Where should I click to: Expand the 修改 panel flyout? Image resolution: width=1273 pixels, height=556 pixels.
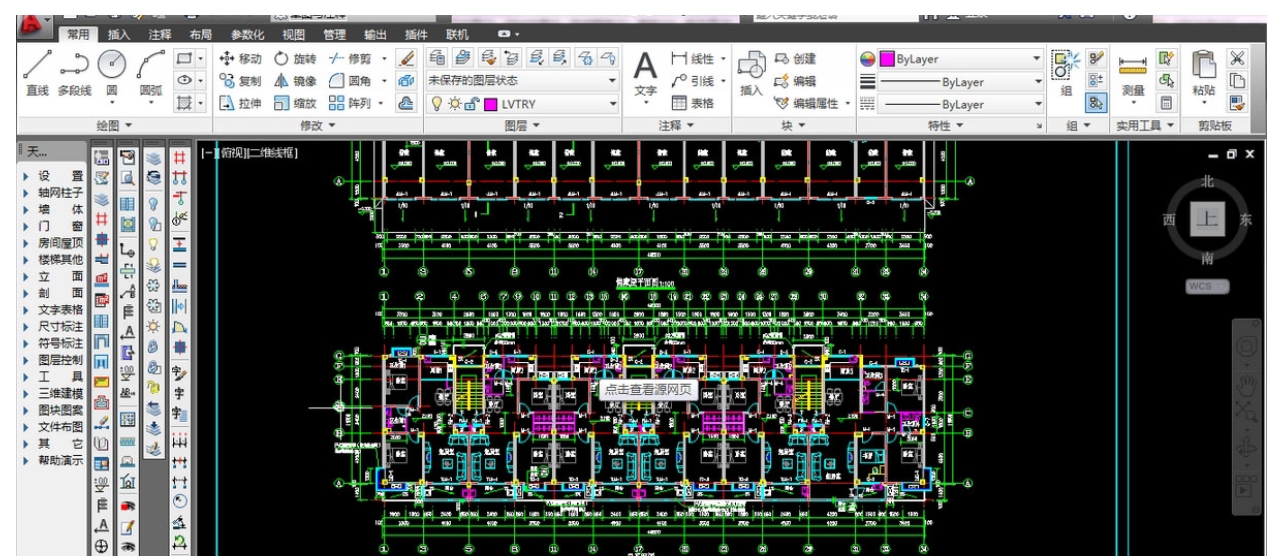coord(318,125)
